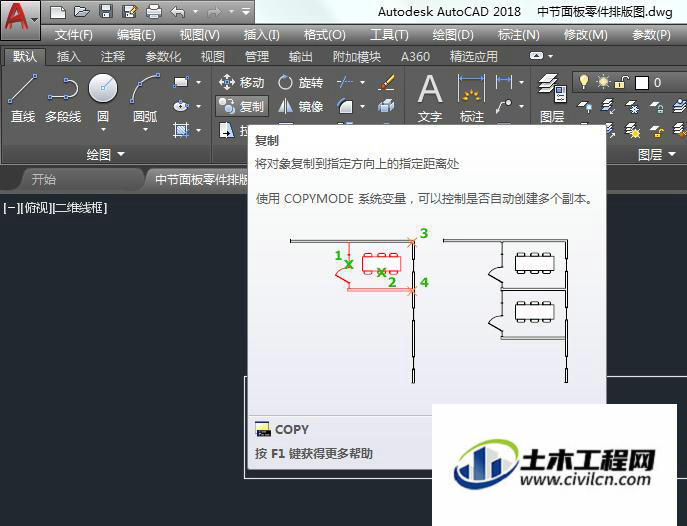The height and width of the screenshot is (526, 687).
Task: Select the Rectangle draw tool icon
Action: [x=181, y=82]
